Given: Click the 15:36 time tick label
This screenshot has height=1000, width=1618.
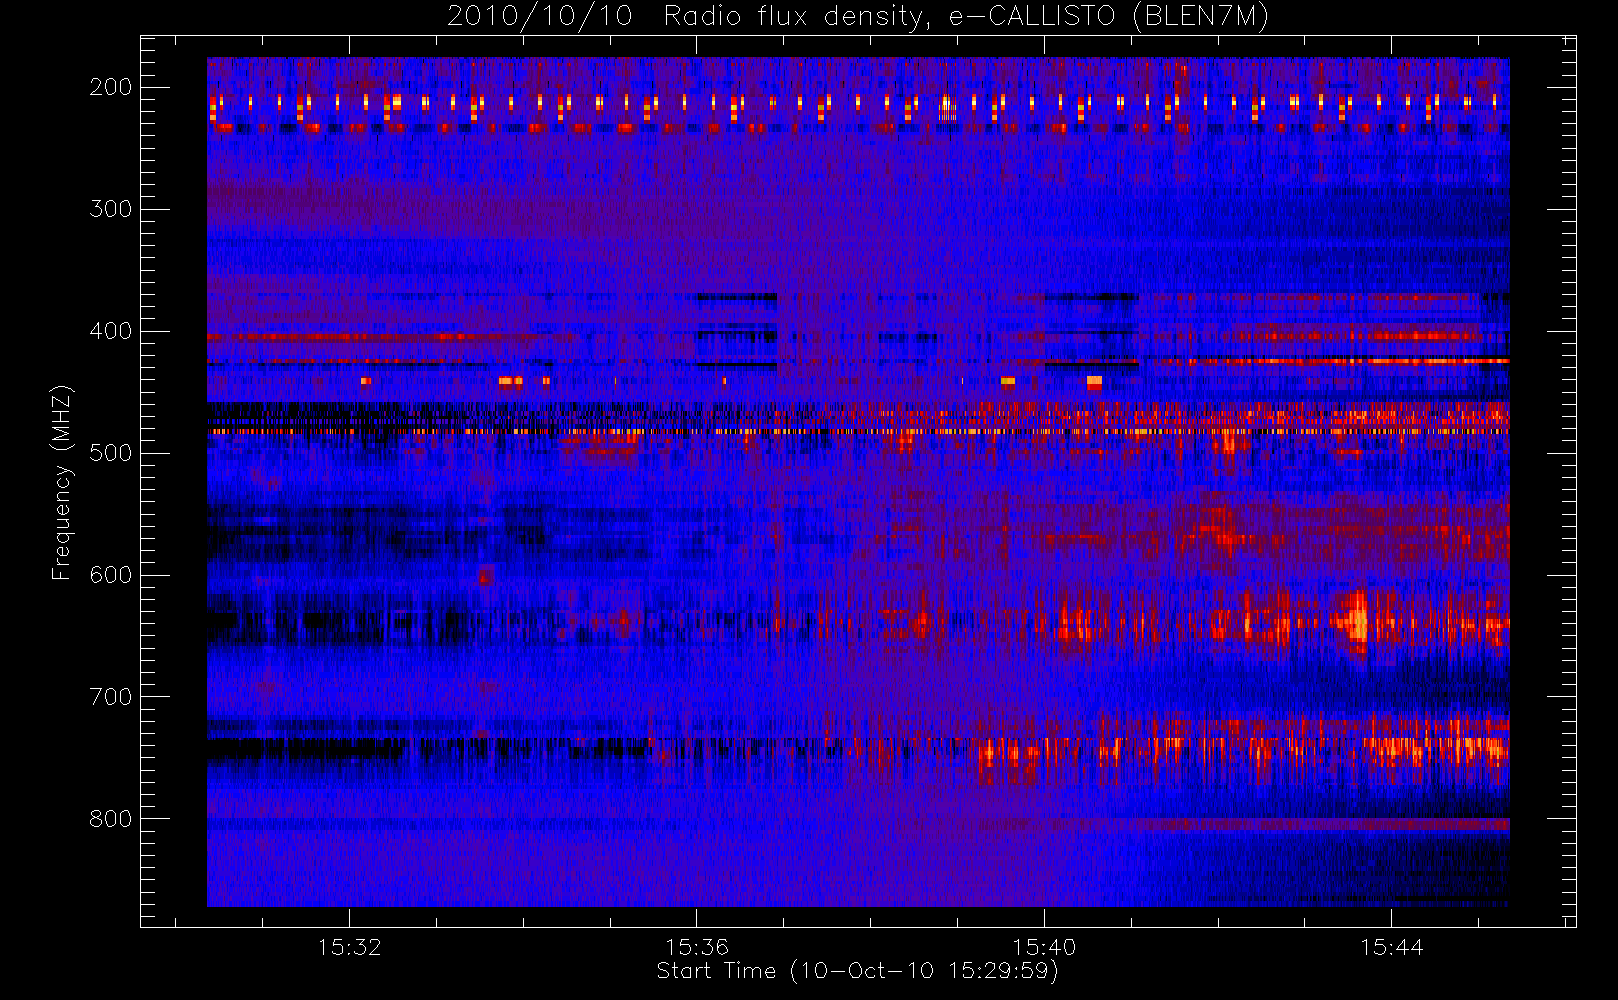Looking at the screenshot, I should [697, 947].
